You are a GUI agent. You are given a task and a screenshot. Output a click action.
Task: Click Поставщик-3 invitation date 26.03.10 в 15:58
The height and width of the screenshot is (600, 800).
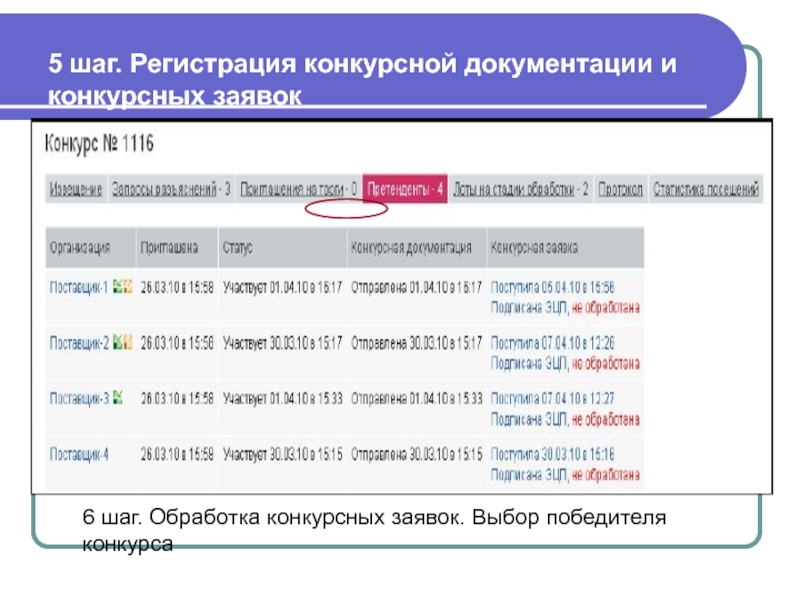177,398
